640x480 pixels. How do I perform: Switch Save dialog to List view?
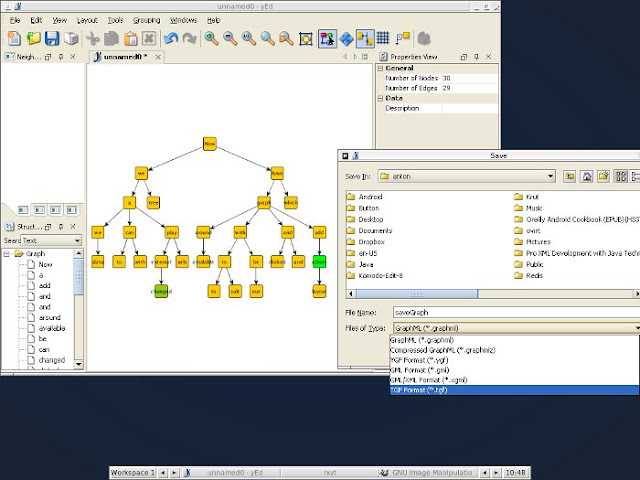tap(621, 176)
